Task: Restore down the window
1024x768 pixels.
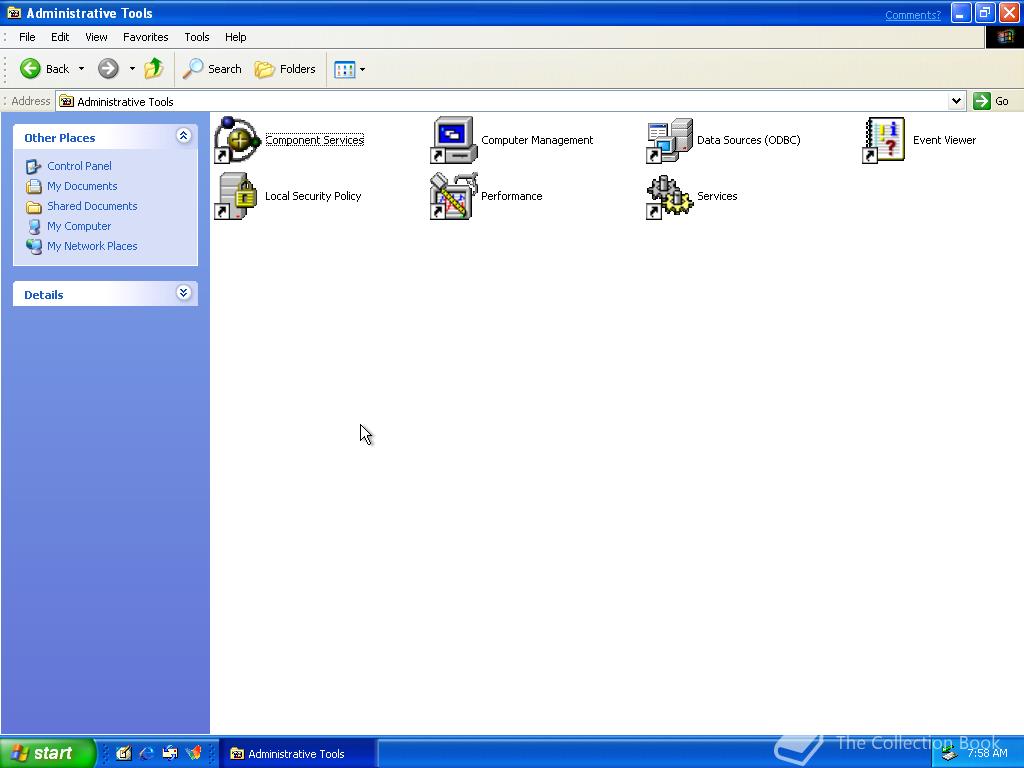Action: pos(985,13)
